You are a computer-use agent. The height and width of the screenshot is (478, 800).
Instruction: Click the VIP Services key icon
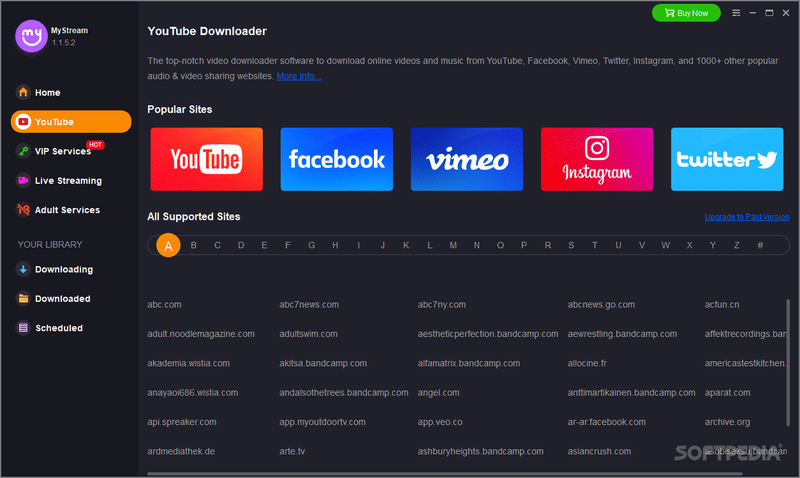tap(23, 151)
